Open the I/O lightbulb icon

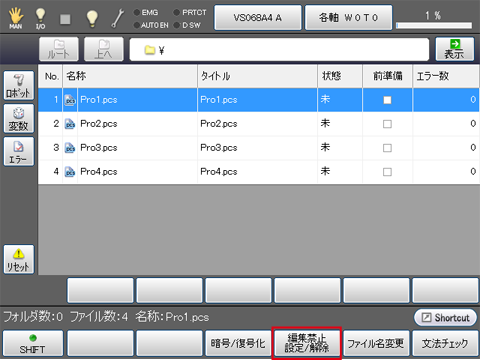tap(40, 18)
